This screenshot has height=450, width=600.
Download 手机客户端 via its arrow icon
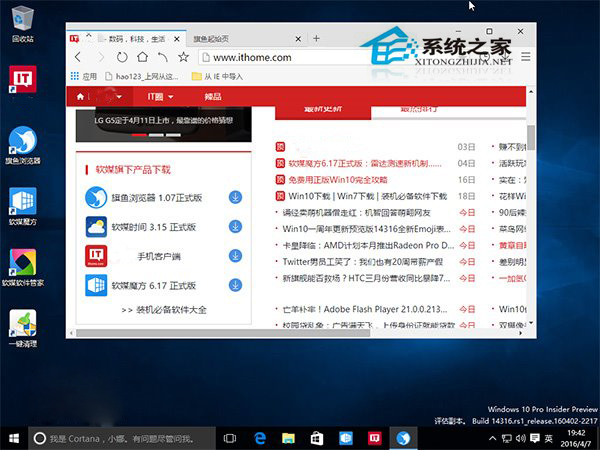(235, 256)
